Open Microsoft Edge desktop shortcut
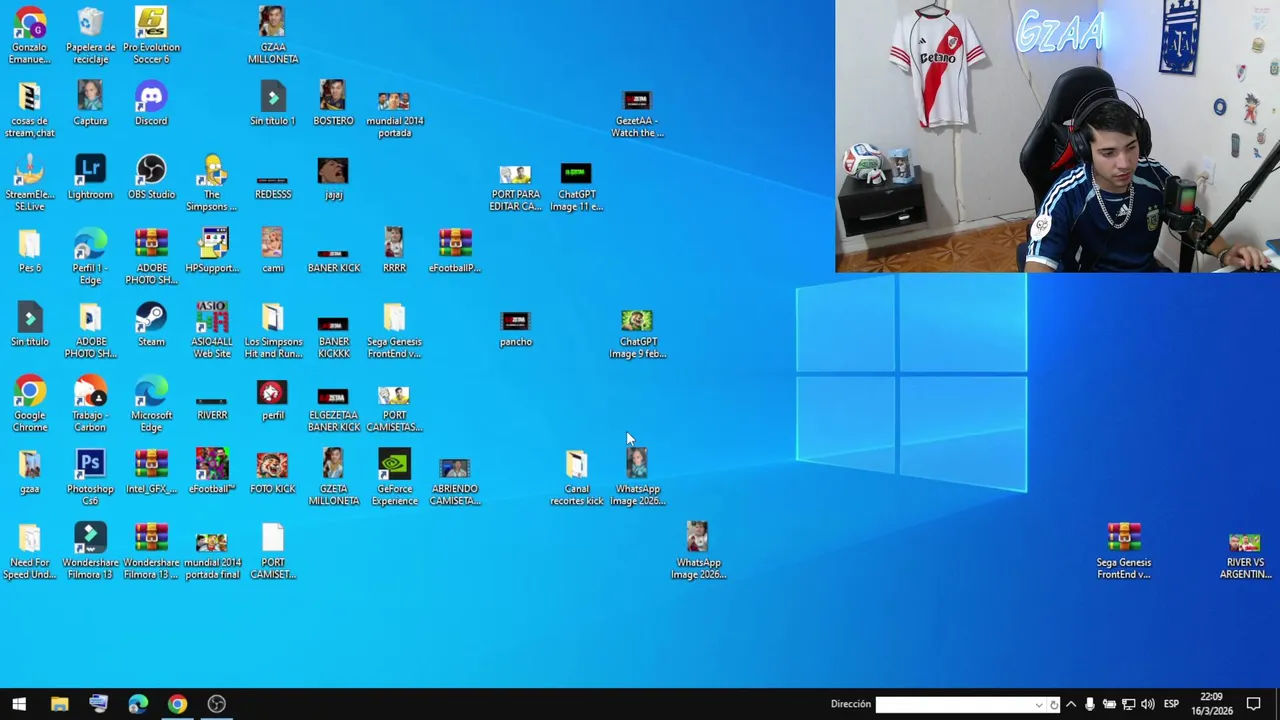The image size is (1280, 720). tap(151, 404)
